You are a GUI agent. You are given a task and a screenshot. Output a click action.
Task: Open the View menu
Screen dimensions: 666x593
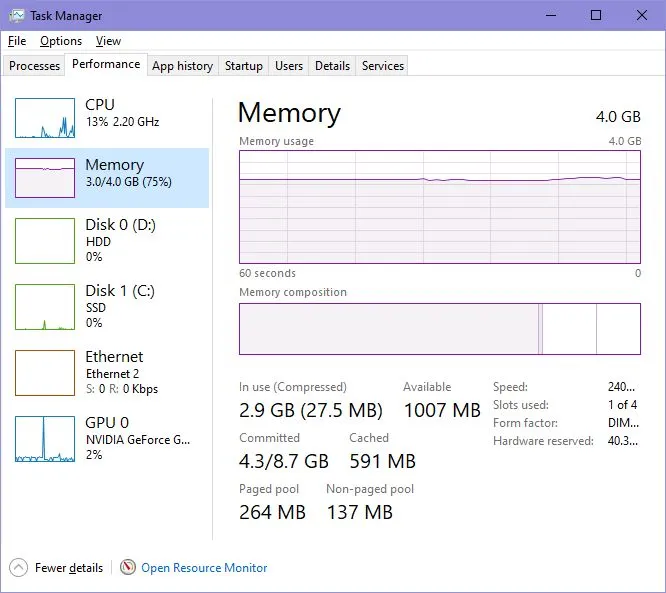click(x=108, y=41)
